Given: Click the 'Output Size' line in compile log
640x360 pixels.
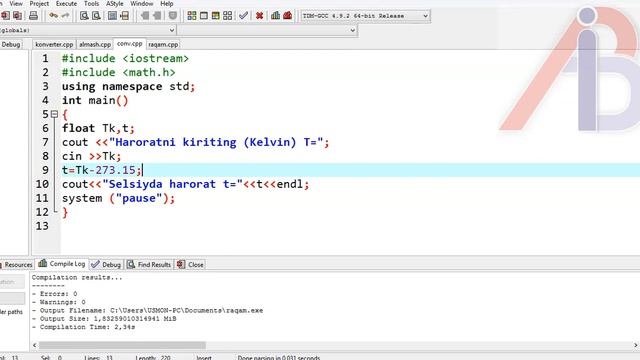Looking at the screenshot, I should (x=104, y=319).
